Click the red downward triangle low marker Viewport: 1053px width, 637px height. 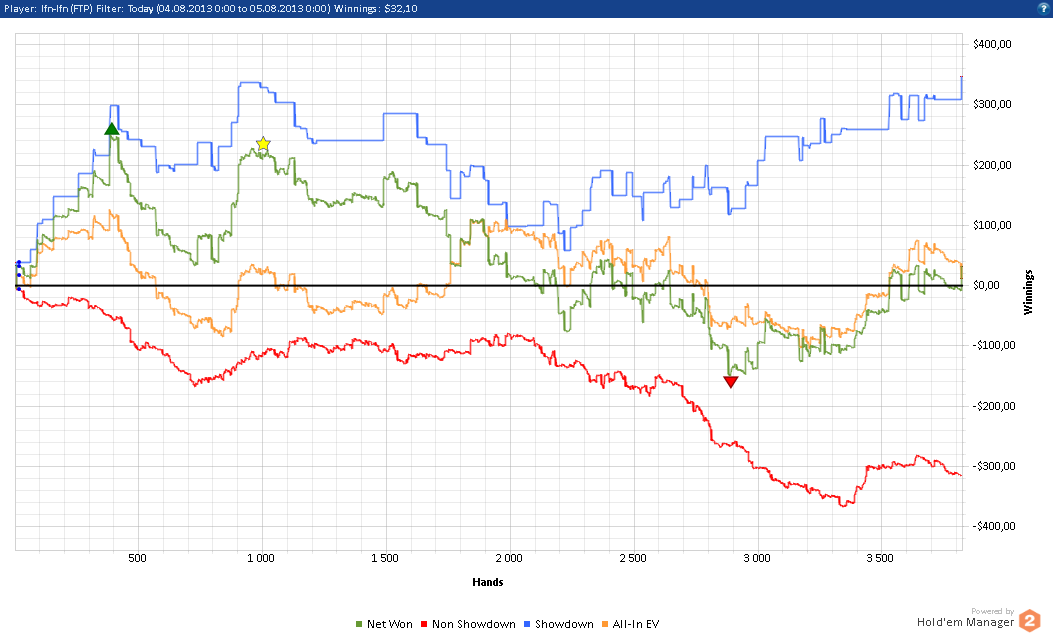point(731,382)
